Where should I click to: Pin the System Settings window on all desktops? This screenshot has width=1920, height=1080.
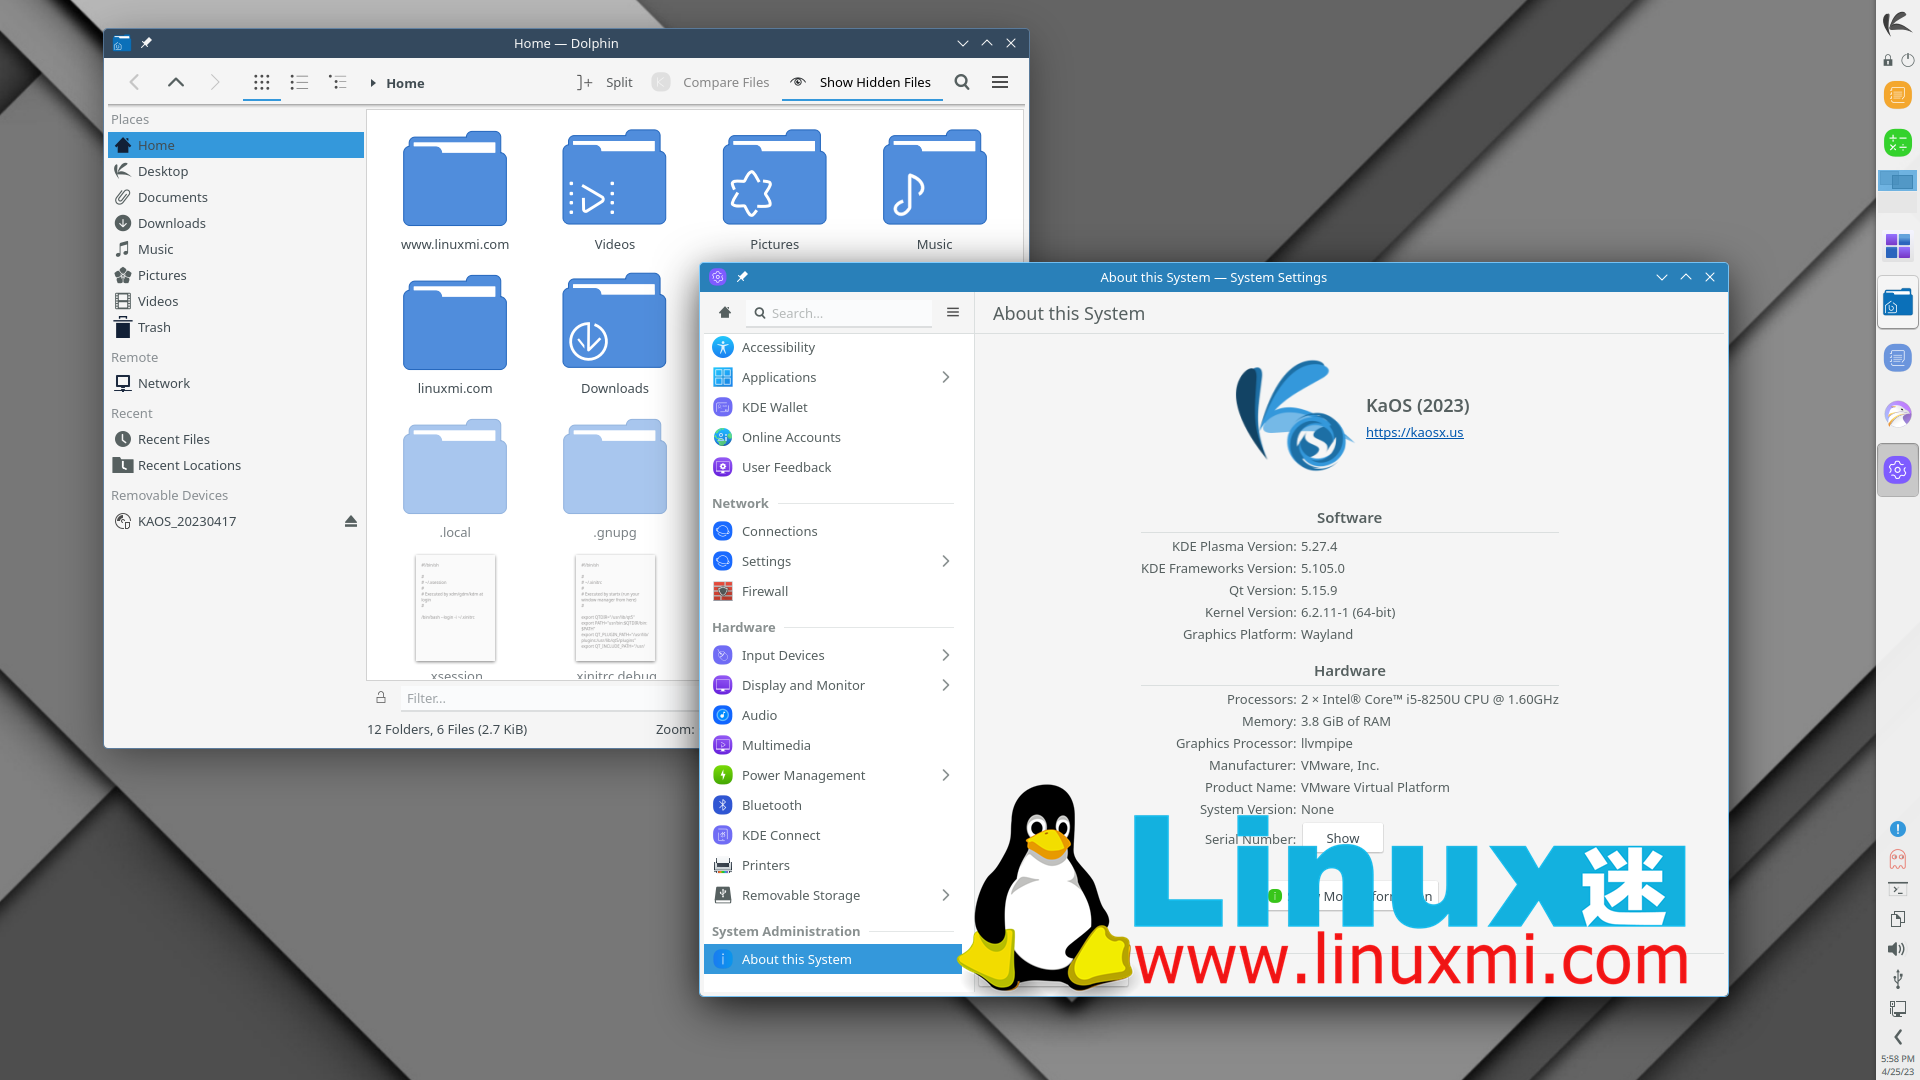point(742,277)
